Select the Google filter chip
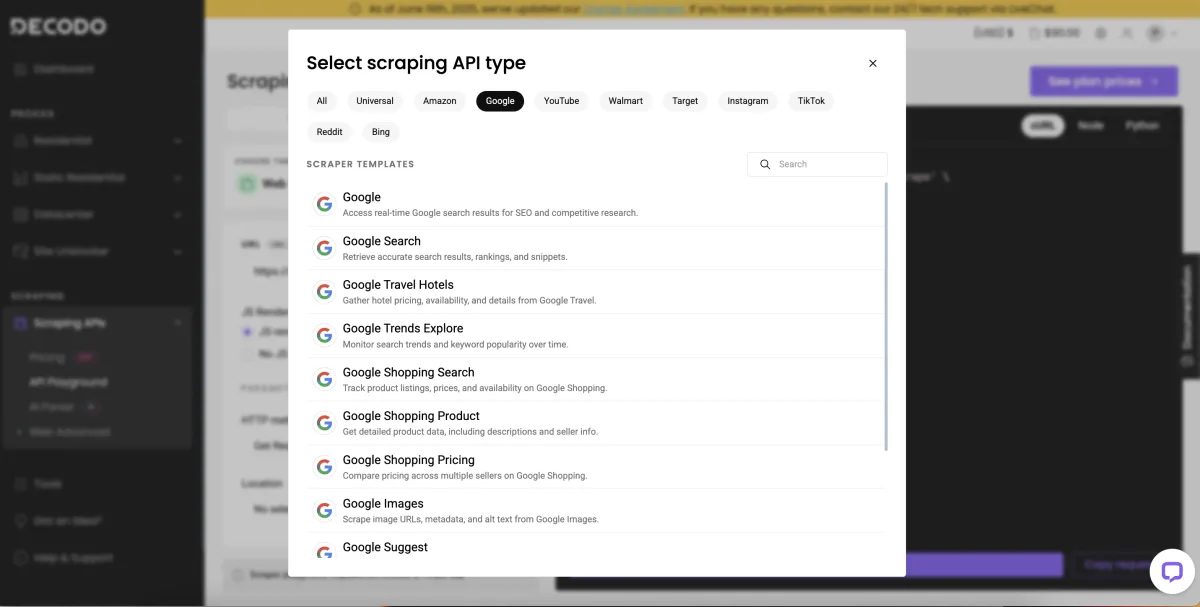Screen dimensions: 1200x607 [500, 101]
